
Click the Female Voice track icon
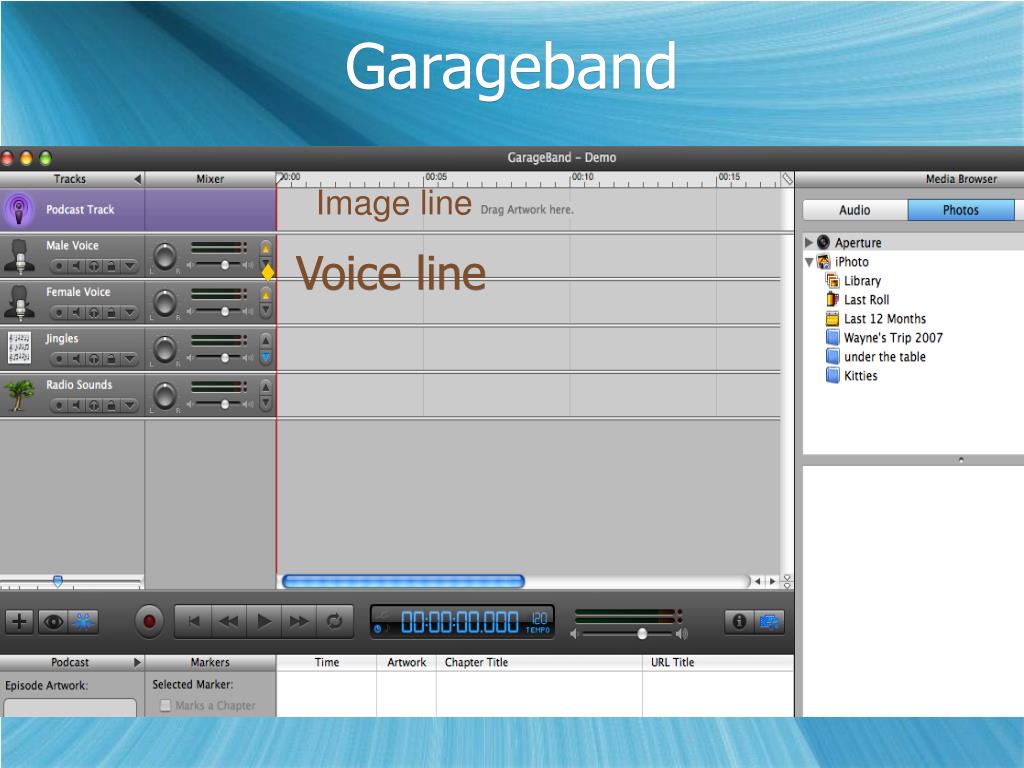click(20, 302)
